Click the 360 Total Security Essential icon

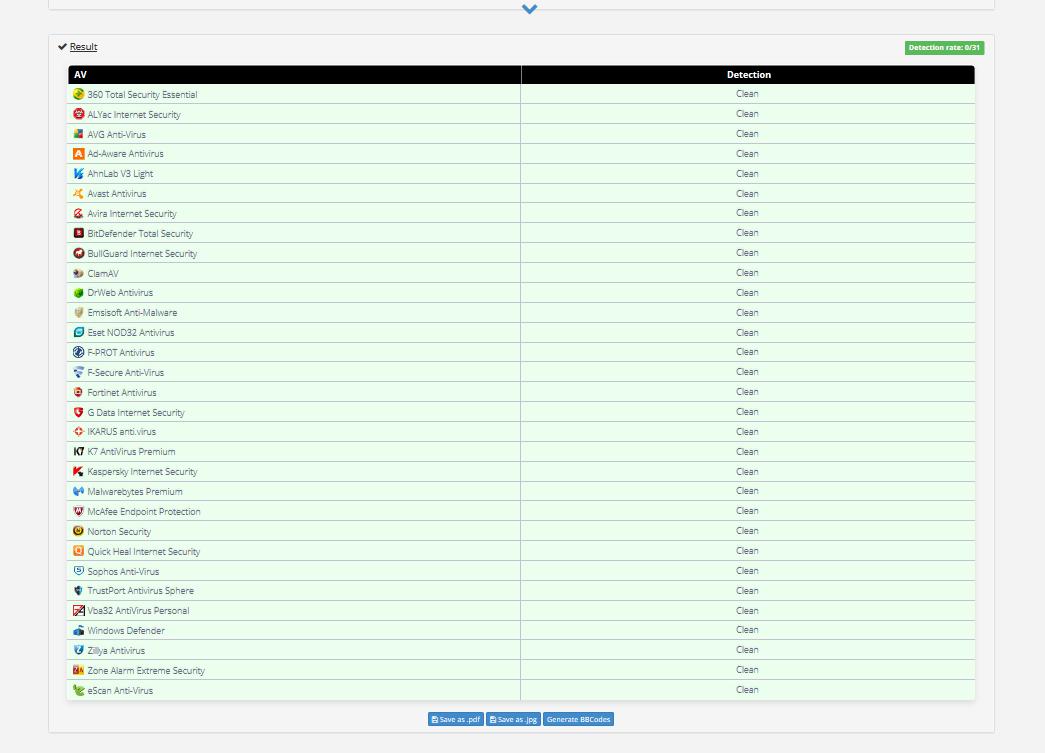(79, 94)
